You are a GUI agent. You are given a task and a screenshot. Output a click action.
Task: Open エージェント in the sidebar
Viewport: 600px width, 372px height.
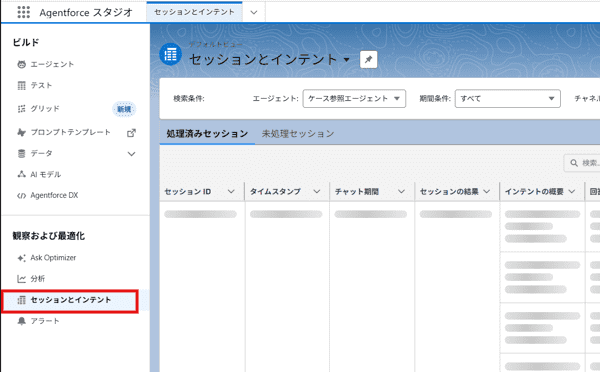click(52, 64)
